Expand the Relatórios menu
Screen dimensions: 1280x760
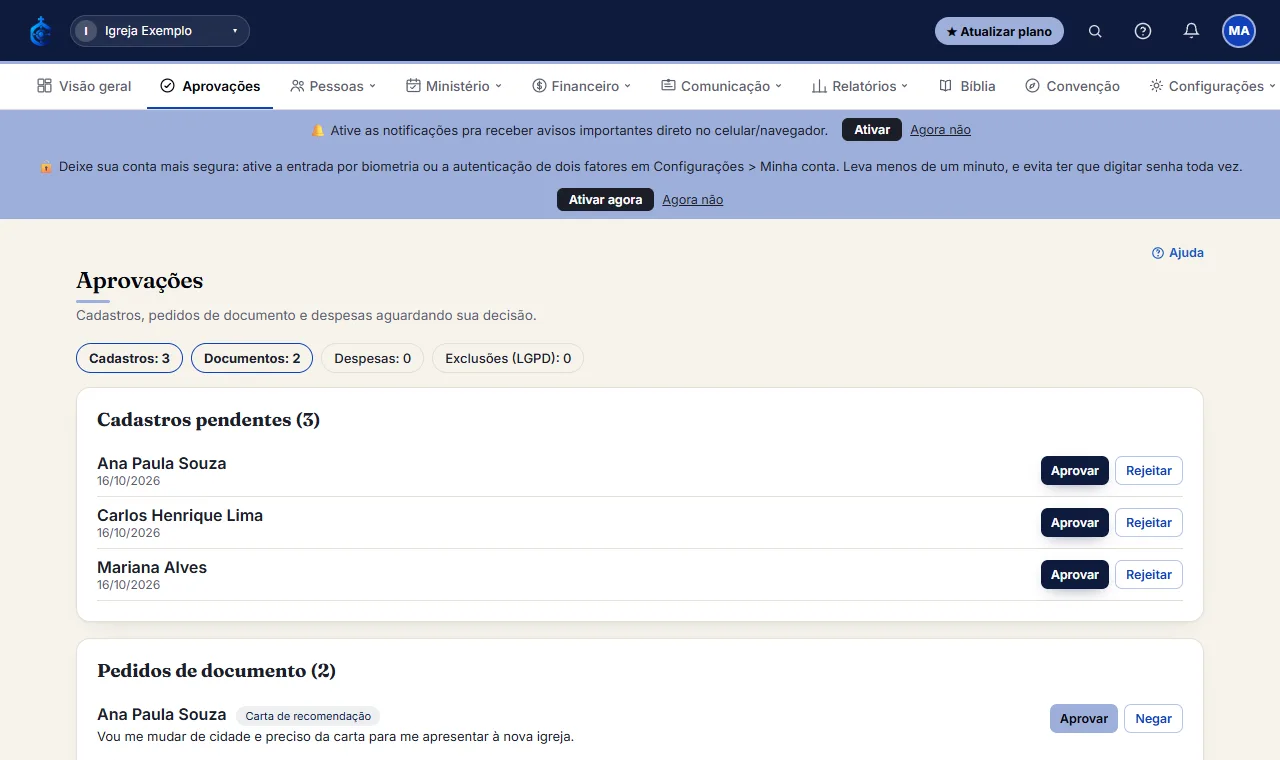coord(860,86)
